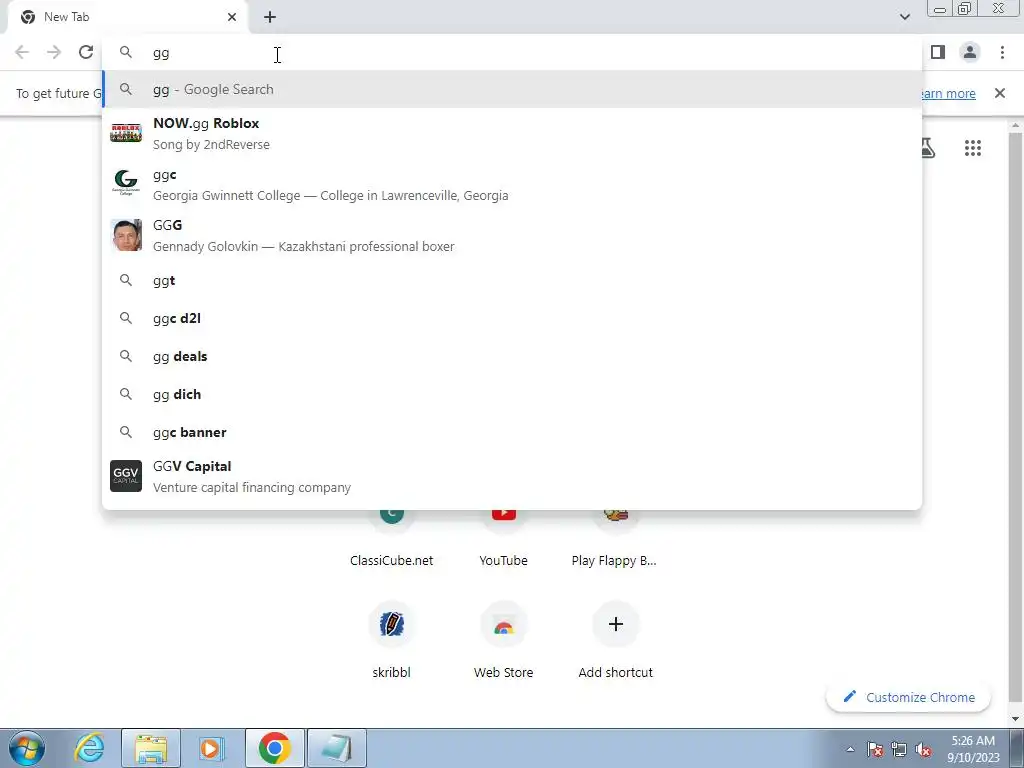Select the New Tab tab

pyautogui.click(x=127, y=17)
